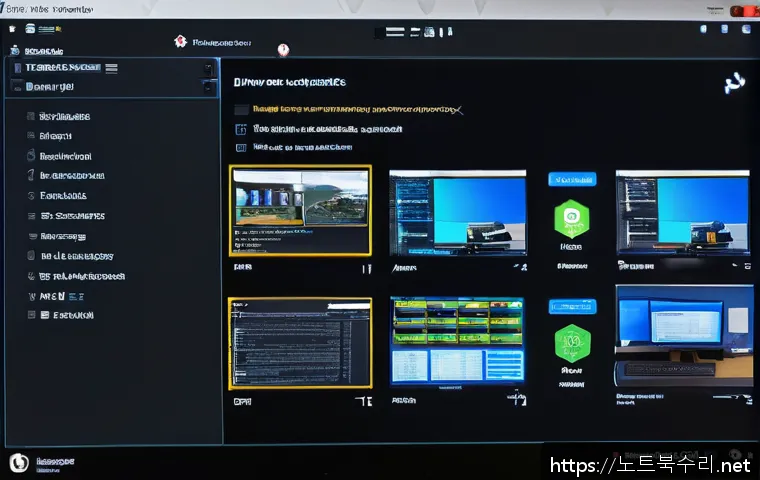Open the dropdown arrow on the second sidebar selector
The width and height of the screenshot is (760, 480).
tap(209, 87)
